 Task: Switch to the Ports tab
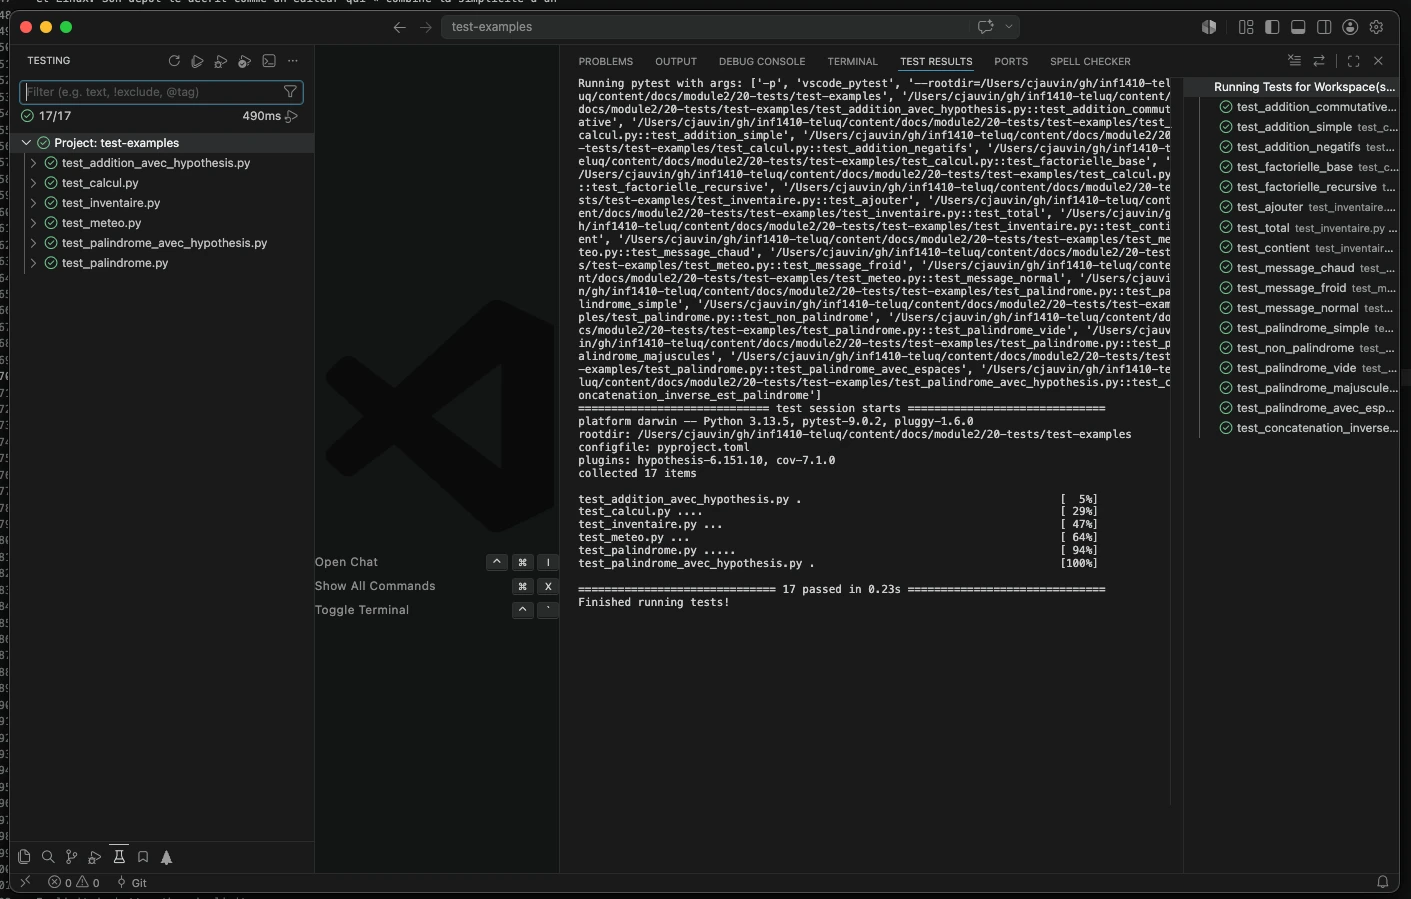coord(1011,62)
